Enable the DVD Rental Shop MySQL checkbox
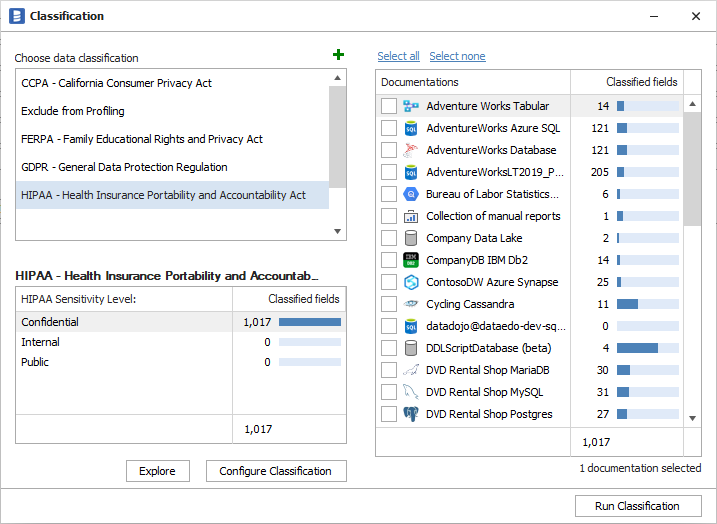 coord(389,392)
